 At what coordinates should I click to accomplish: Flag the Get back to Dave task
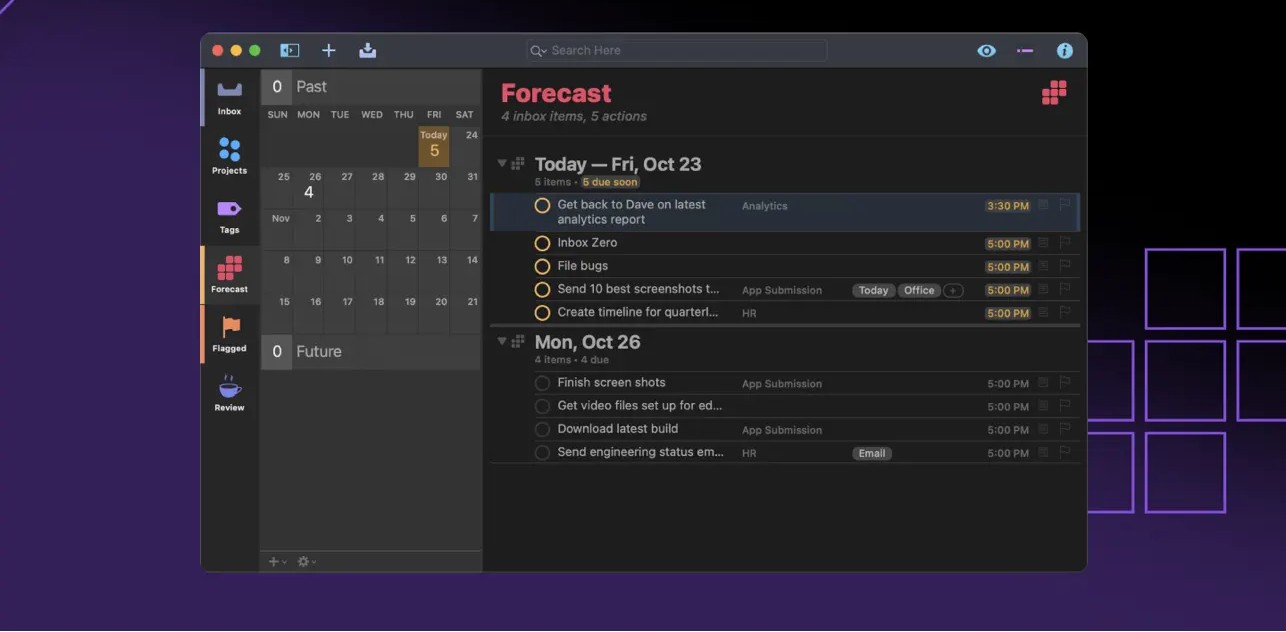[x=1064, y=205]
